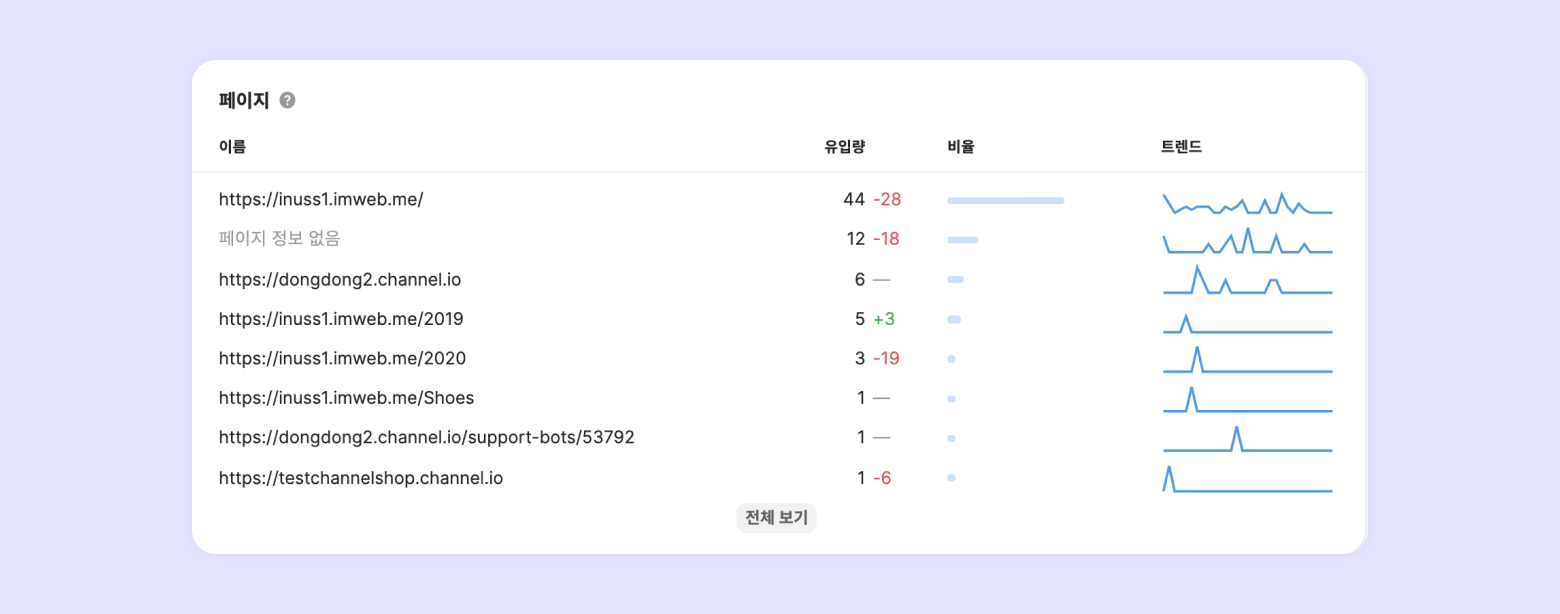Click the trend sparkline for https://inuss1.imweb.me/
This screenshot has width=1560, height=614.
click(x=1247, y=201)
